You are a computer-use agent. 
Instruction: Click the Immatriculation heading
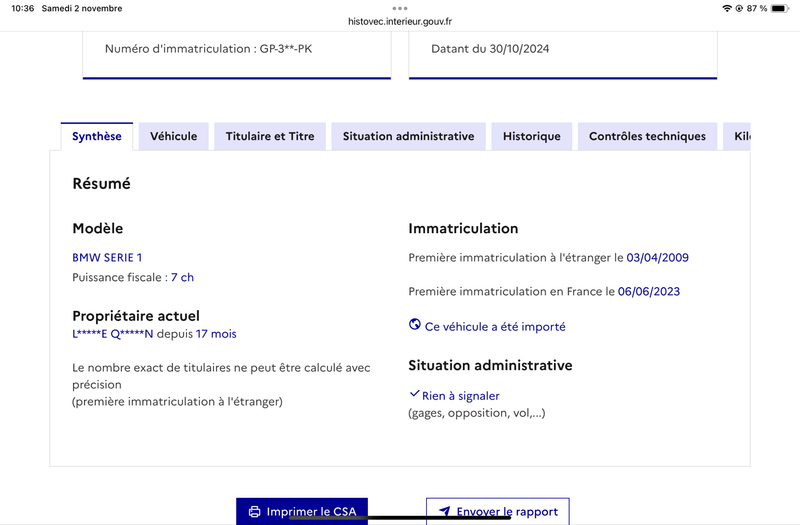click(463, 228)
